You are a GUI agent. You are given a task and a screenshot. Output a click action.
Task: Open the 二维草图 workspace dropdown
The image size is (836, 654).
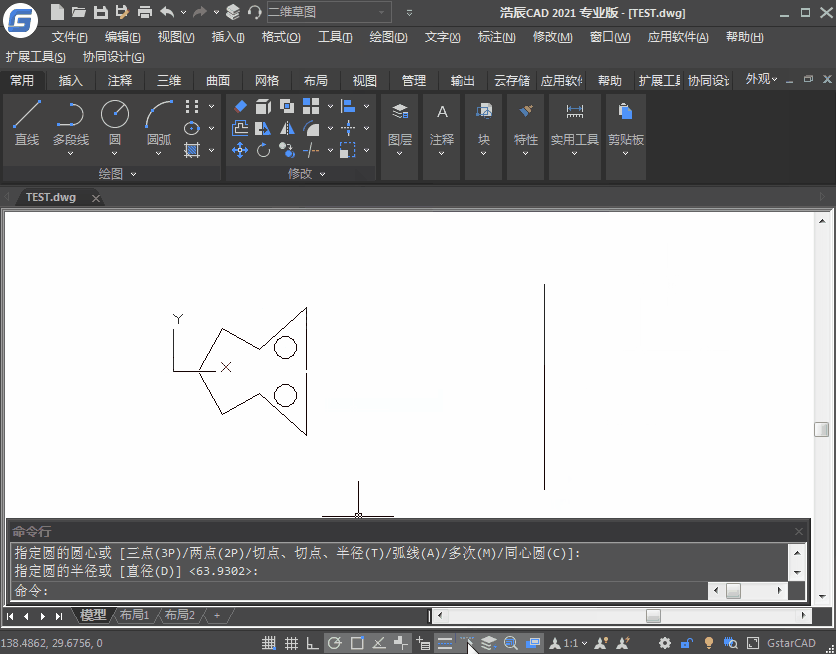pyautogui.click(x=329, y=12)
